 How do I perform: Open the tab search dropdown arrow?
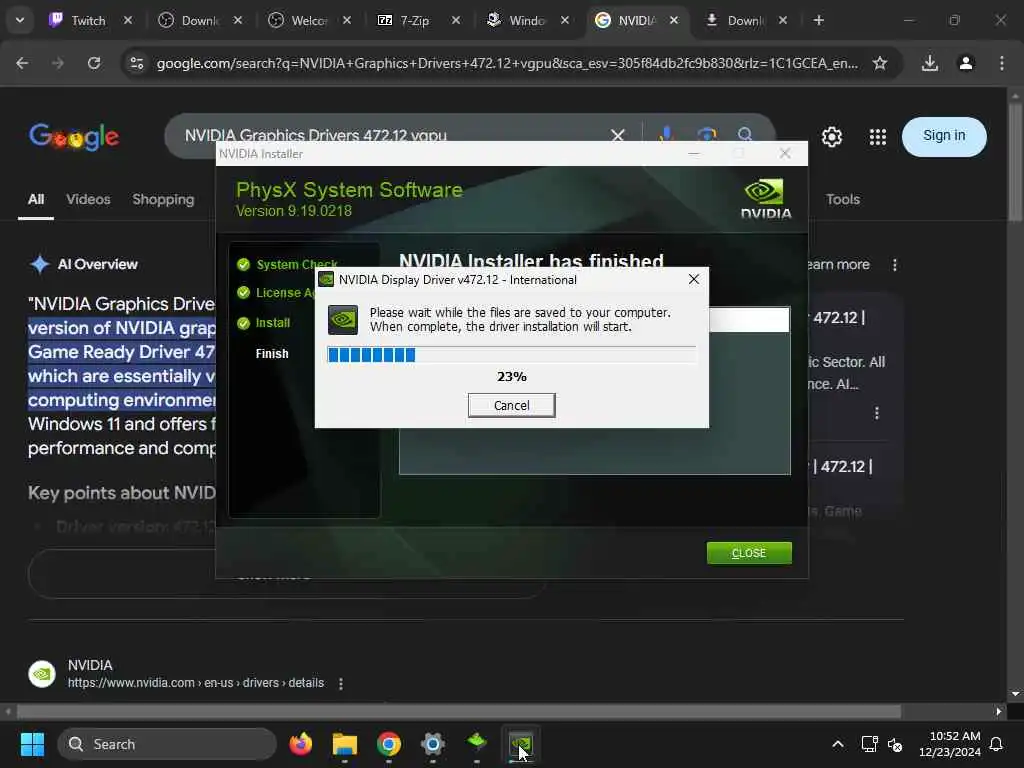pyautogui.click(x=20, y=20)
